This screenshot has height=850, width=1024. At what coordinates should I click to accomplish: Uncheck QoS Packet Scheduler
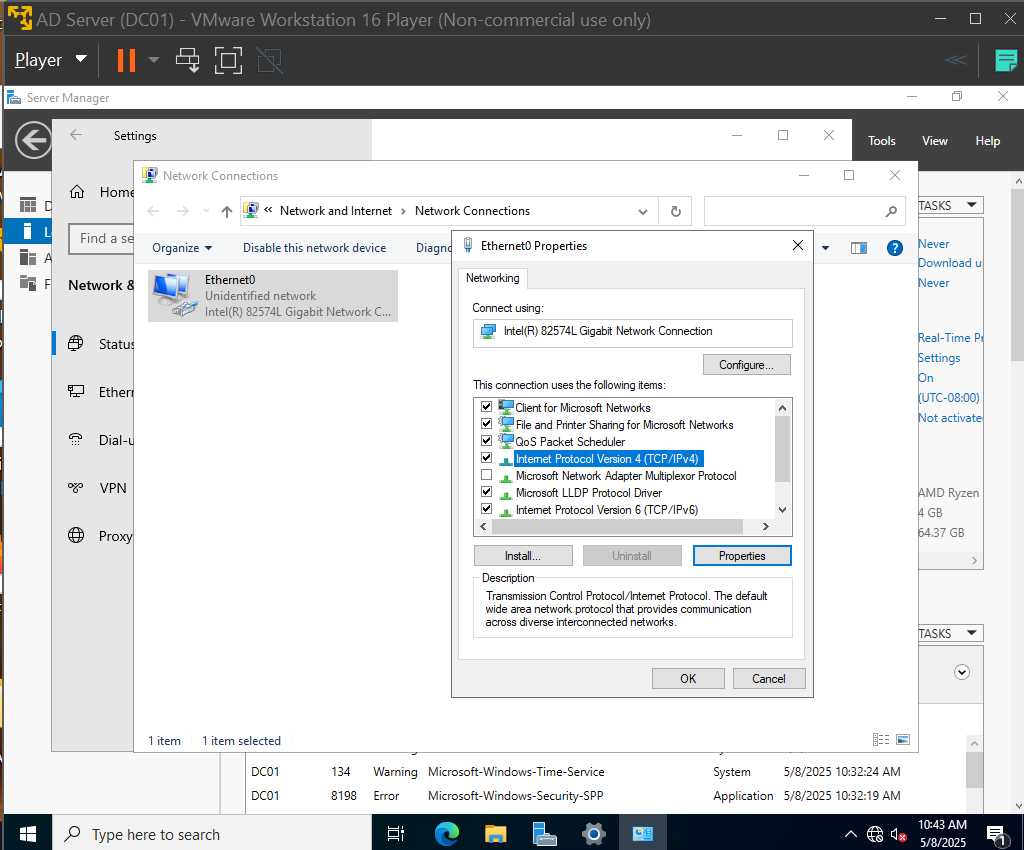coord(487,441)
